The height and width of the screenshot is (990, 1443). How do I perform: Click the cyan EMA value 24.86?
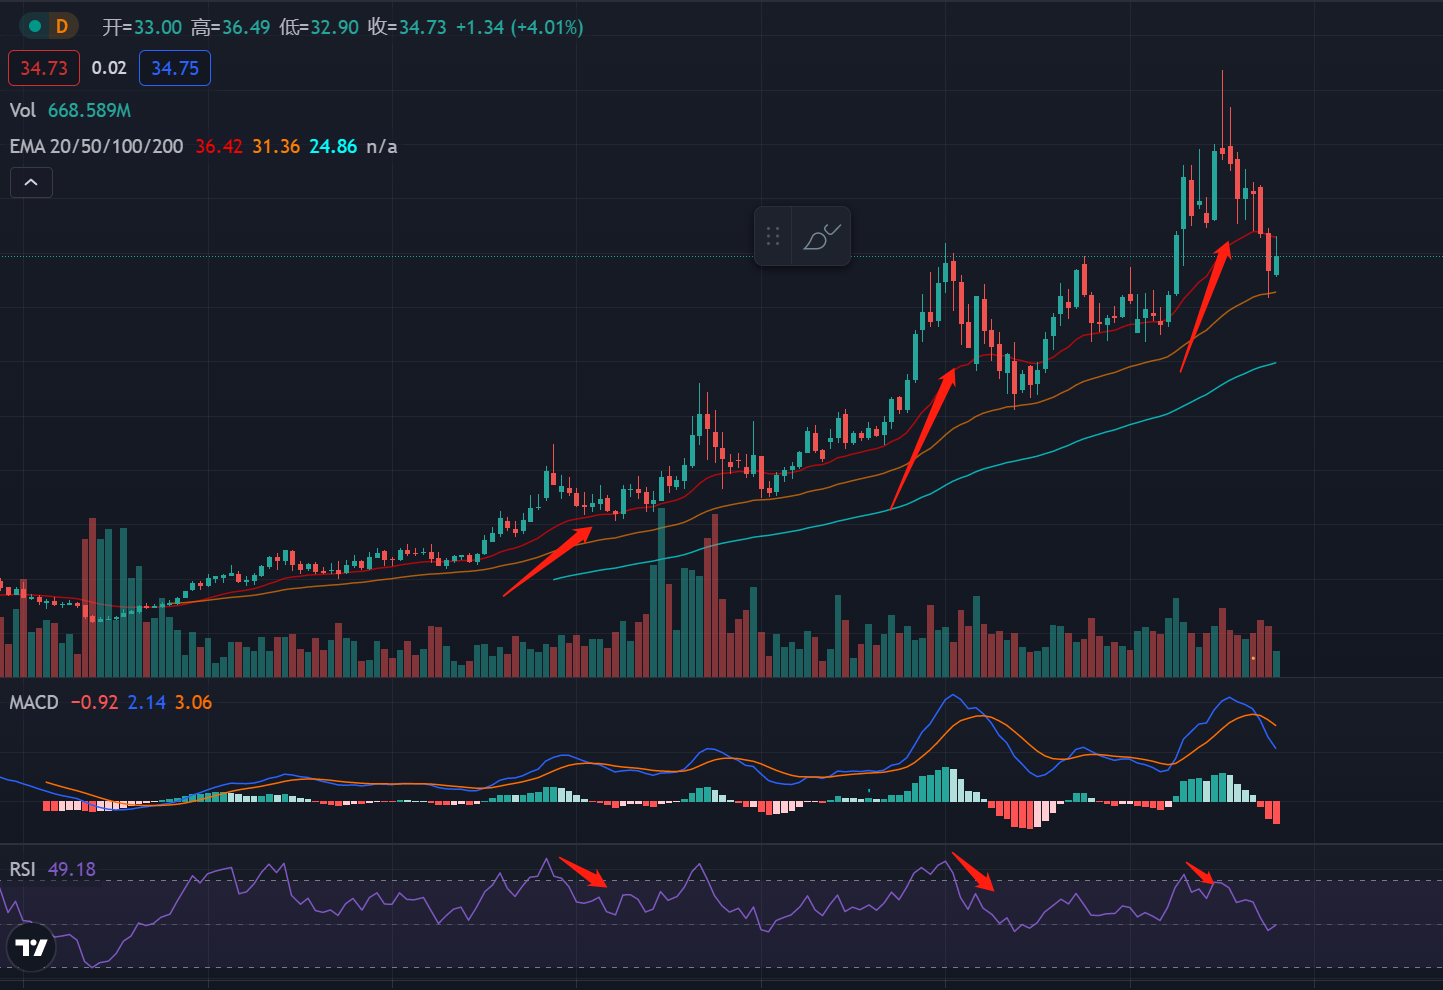pyautogui.click(x=333, y=146)
